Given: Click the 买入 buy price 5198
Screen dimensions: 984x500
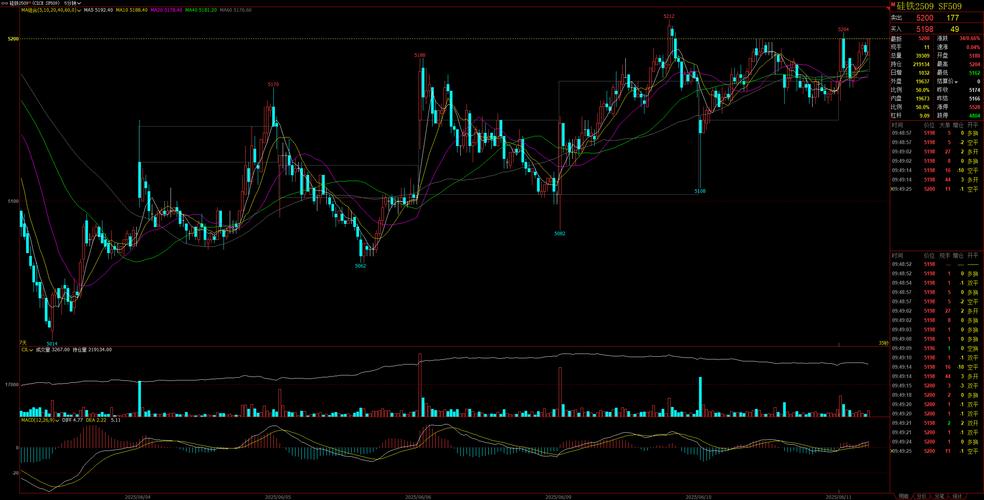Looking at the screenshot, I should coord(927,29).
